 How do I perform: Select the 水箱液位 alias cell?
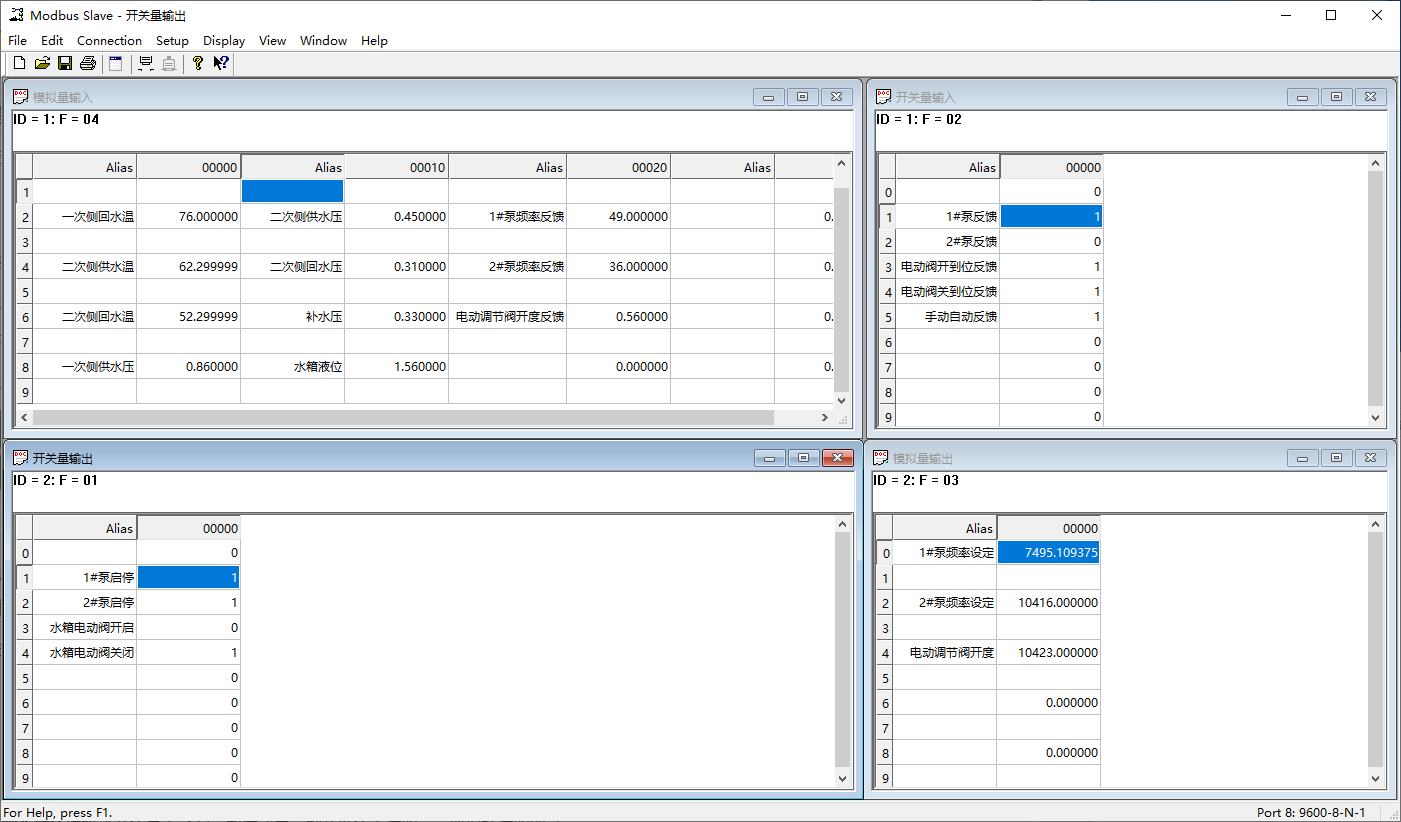point(292,366)
